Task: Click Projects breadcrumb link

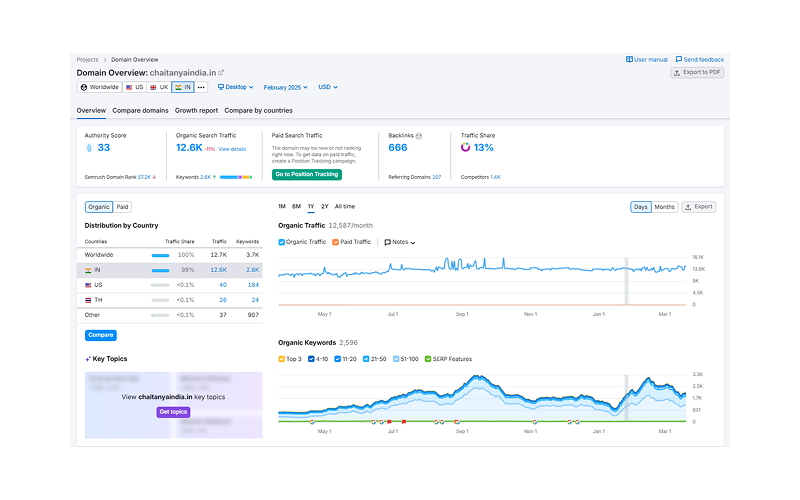Action: pyautogui.click(x=87, y=60)
